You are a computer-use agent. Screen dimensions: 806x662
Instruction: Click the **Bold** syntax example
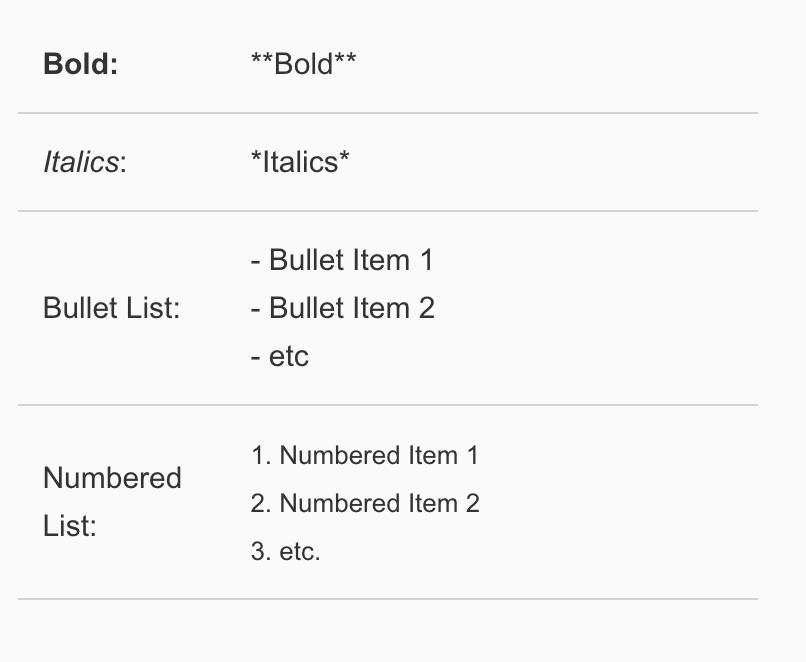click(303, 64)
